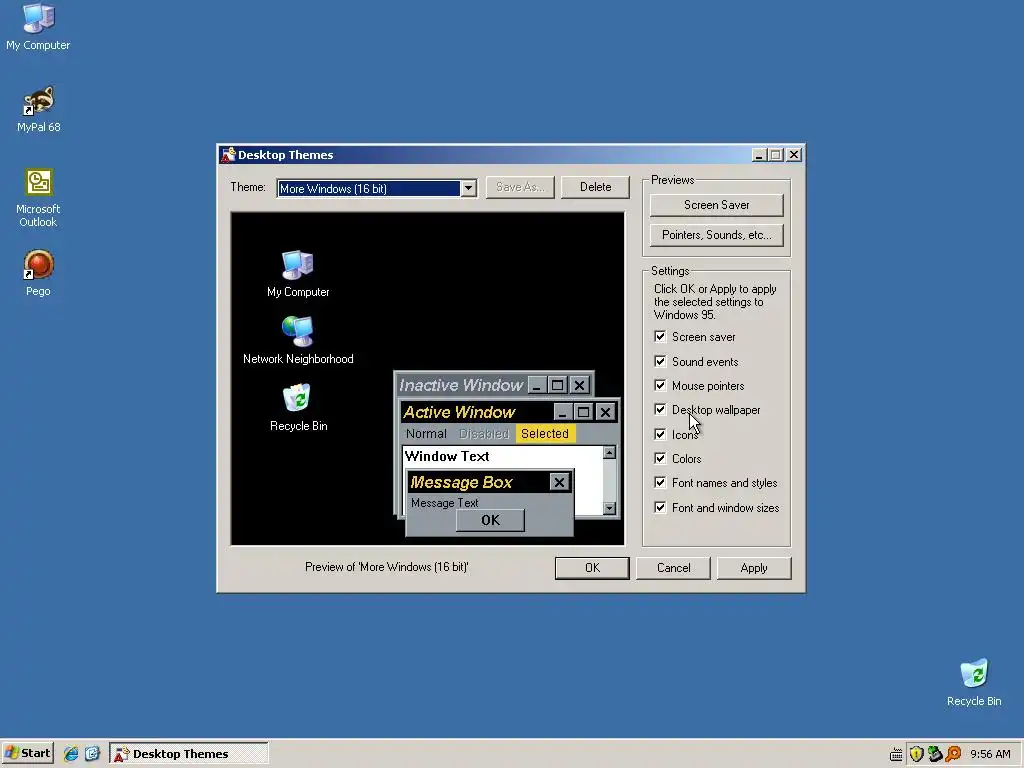This screenshot has height=768, width=1024.
Task: Click the Theme combo box text field
Action: [x=369, y=189]
